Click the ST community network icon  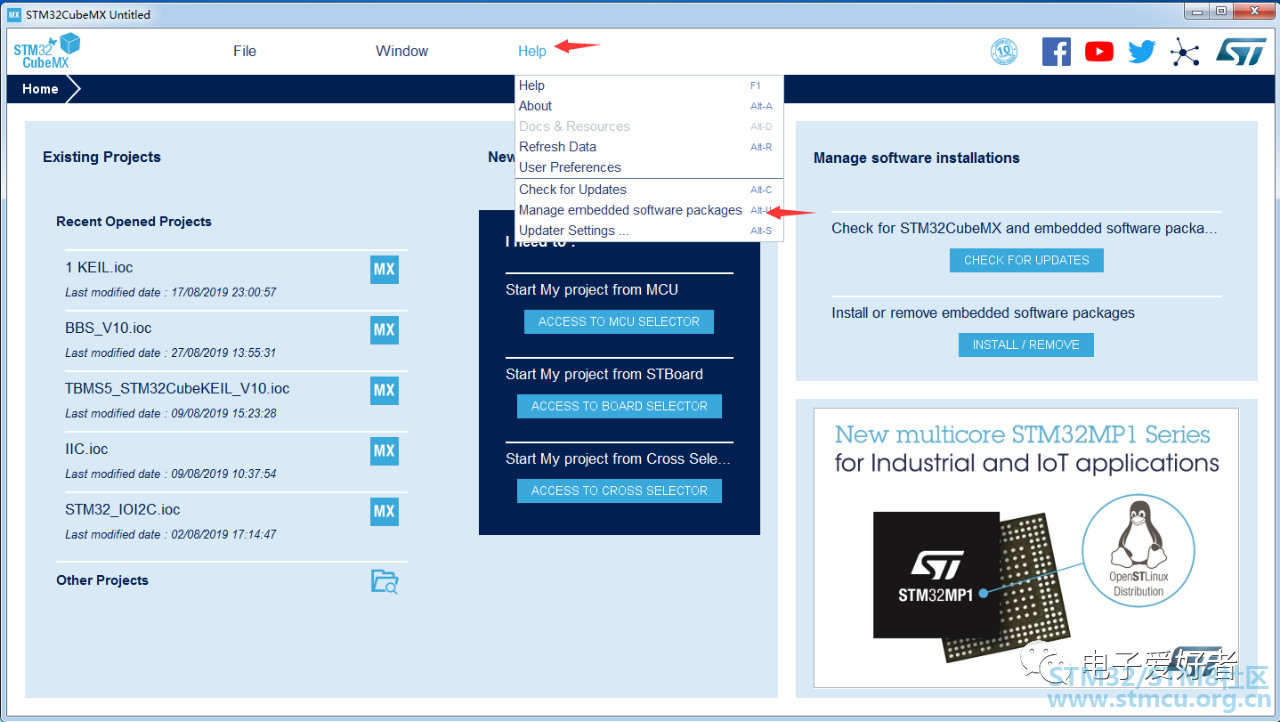coord(1185,51)
